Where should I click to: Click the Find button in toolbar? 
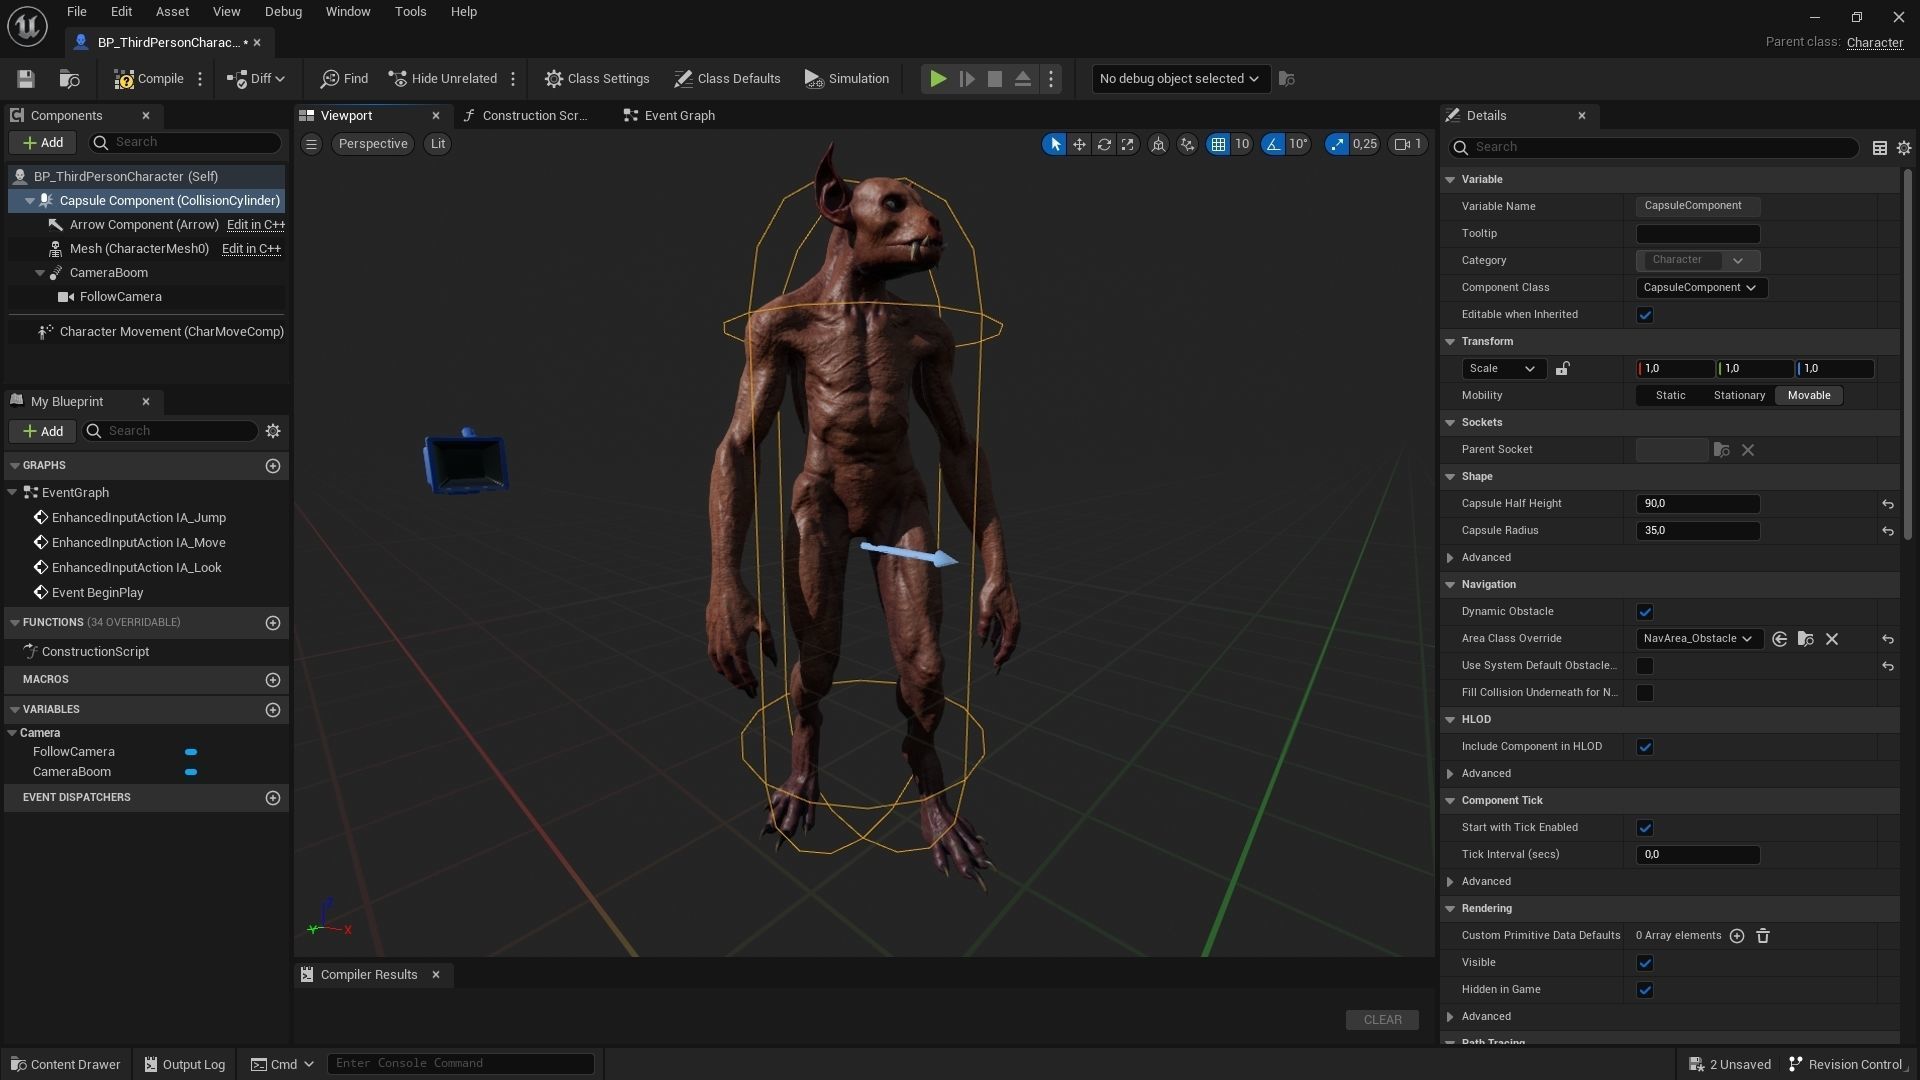[345, 79]
